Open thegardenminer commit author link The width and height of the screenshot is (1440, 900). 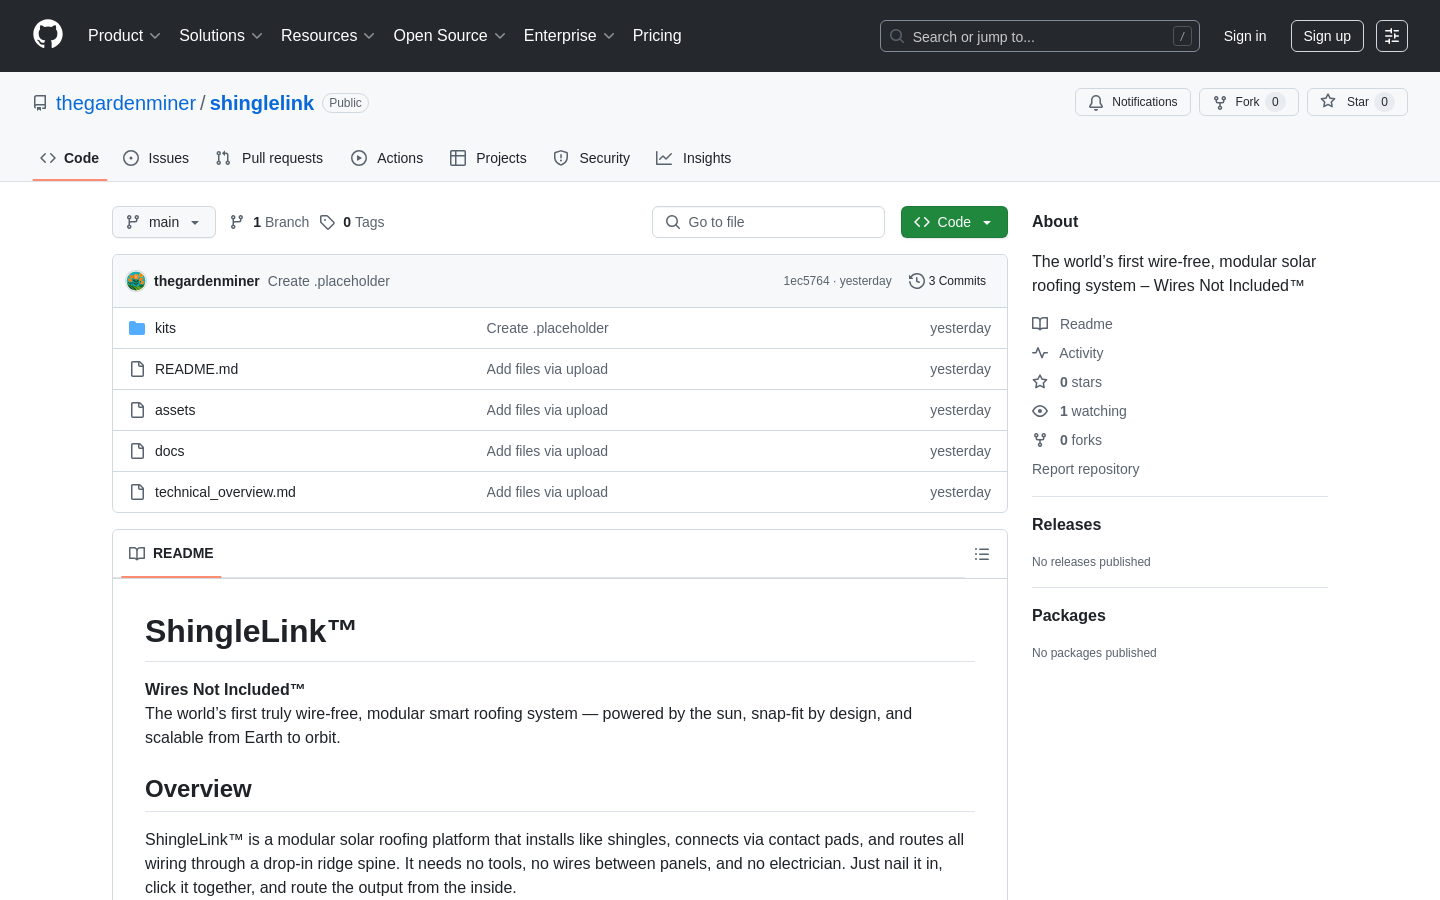point(207,281)
